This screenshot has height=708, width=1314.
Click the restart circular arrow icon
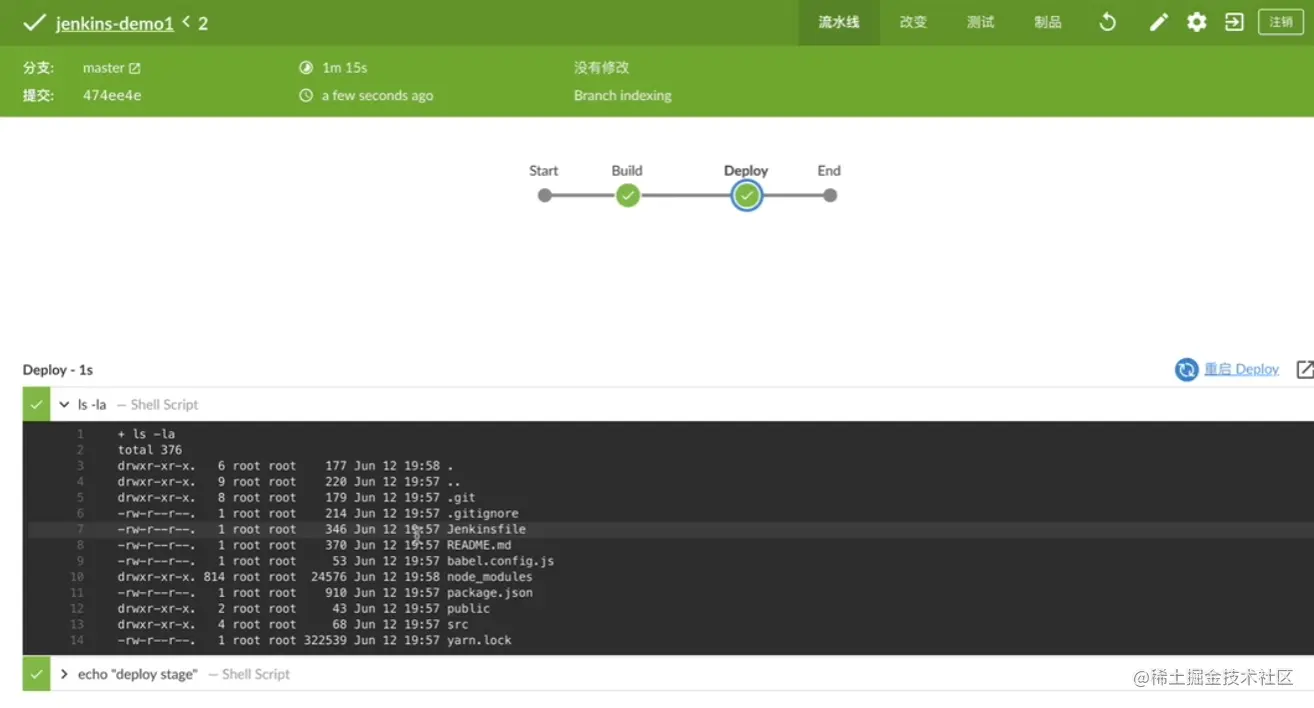point(1186,370)
